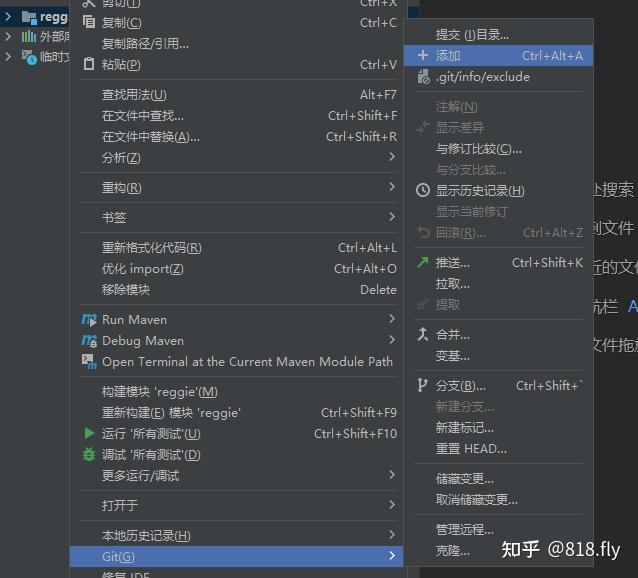638x578 pixels.
Task: Click the Debug Maven icon
Action: [x=89, y=340]
